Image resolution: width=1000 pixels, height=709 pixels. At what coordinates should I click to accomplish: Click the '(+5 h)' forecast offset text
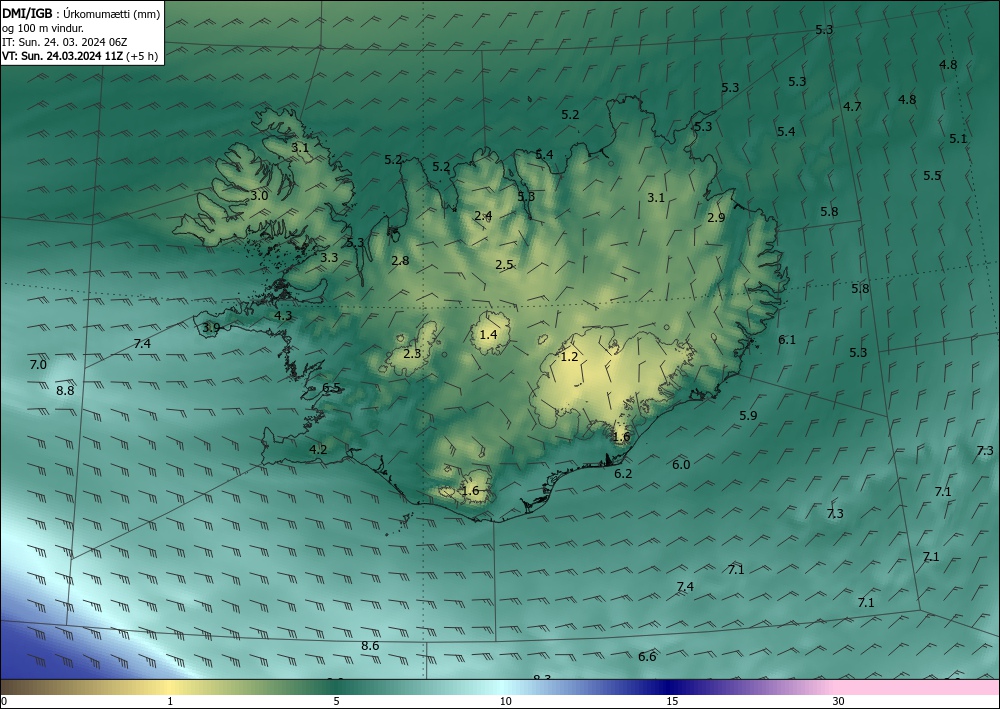[x=142, y=56]
